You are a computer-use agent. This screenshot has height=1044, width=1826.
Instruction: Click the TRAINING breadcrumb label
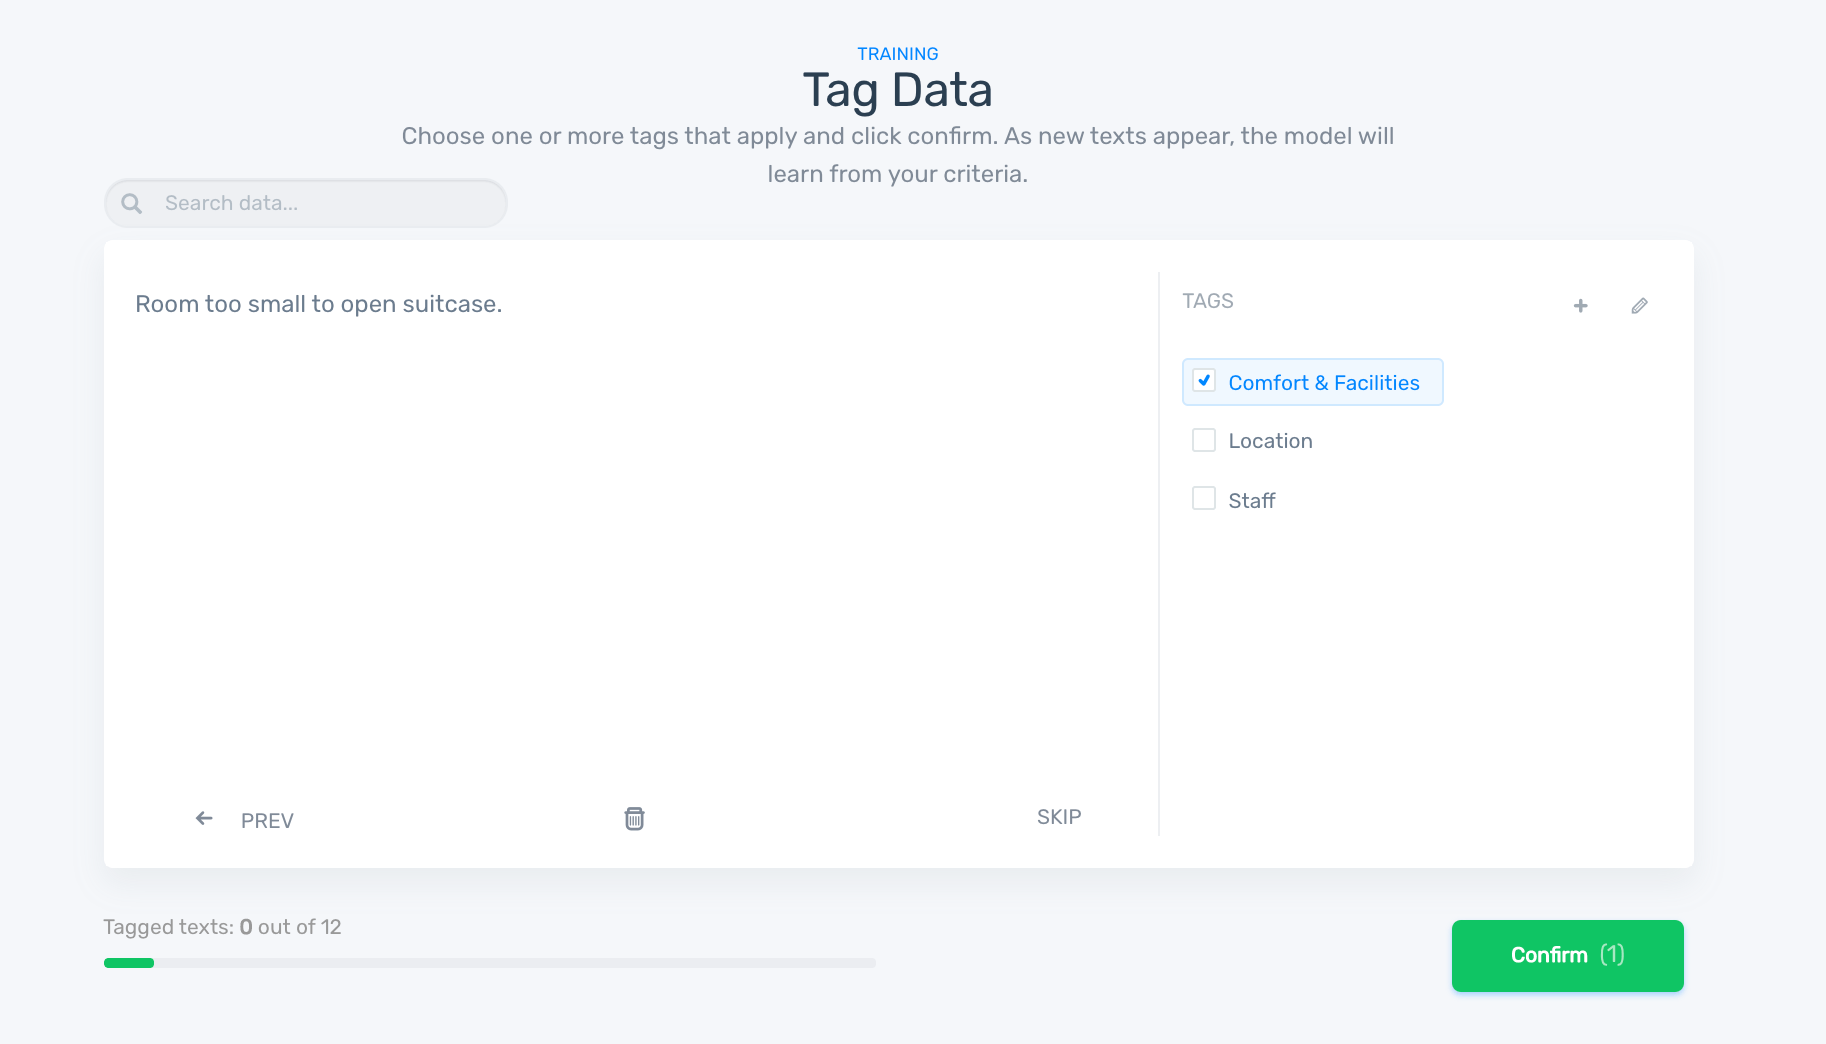[x=897, y=54]
